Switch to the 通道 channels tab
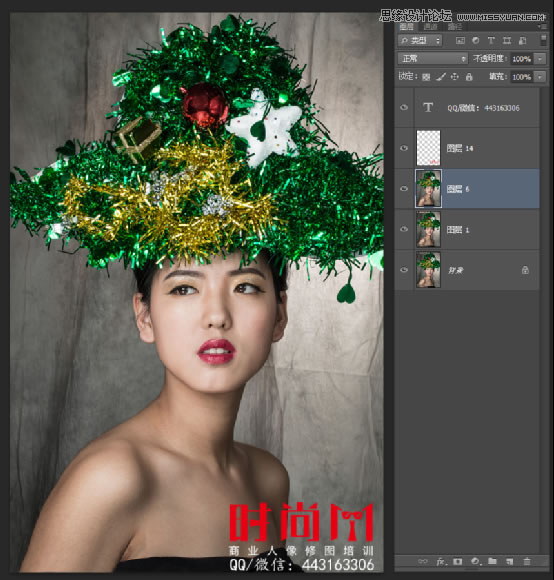 click(430, 27)
